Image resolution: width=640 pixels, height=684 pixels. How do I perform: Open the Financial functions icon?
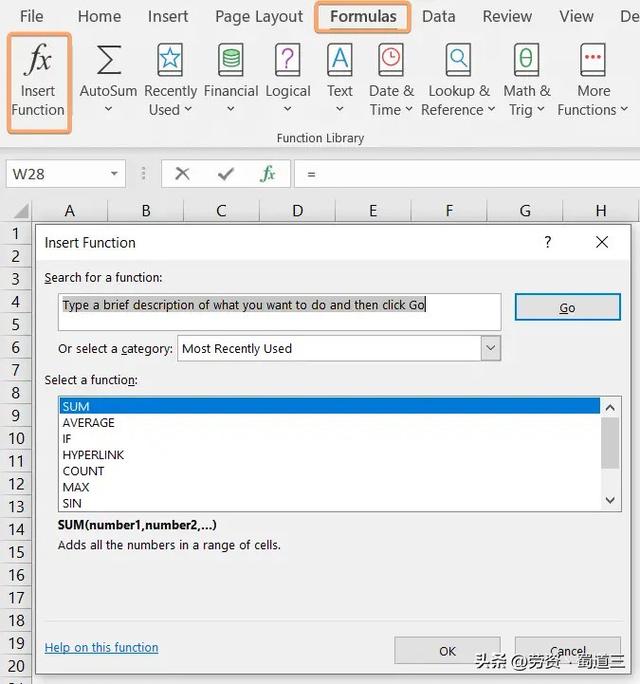(231, 59)
